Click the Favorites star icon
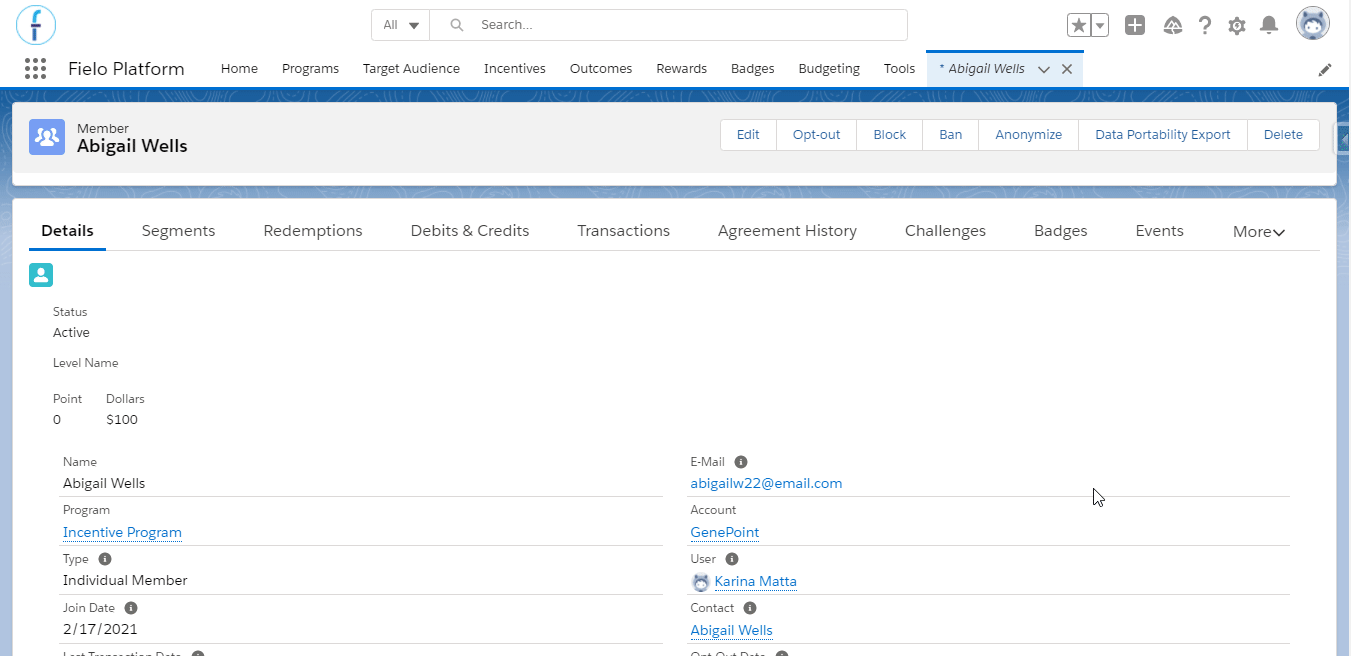Screen dimensions: 1351x656 (1078, 25)
